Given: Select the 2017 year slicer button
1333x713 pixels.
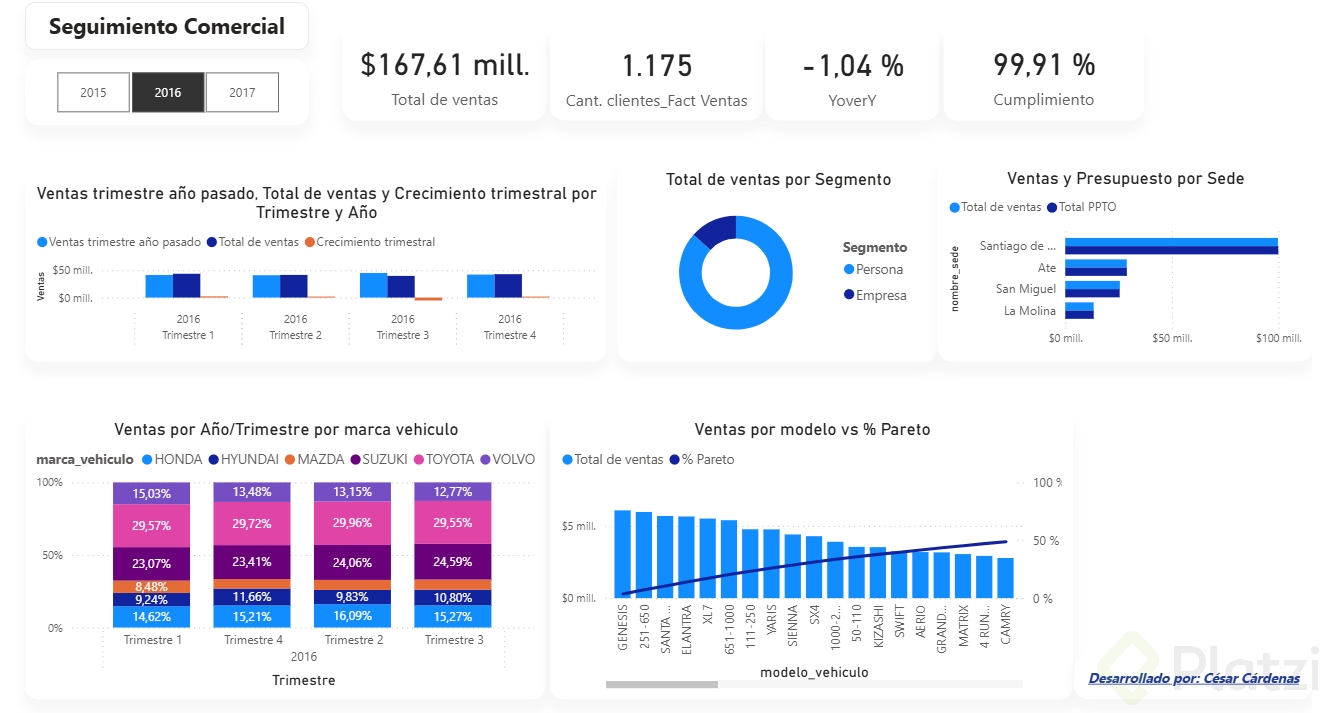Looking at the screenshot, I should click(x=242, y=92).
